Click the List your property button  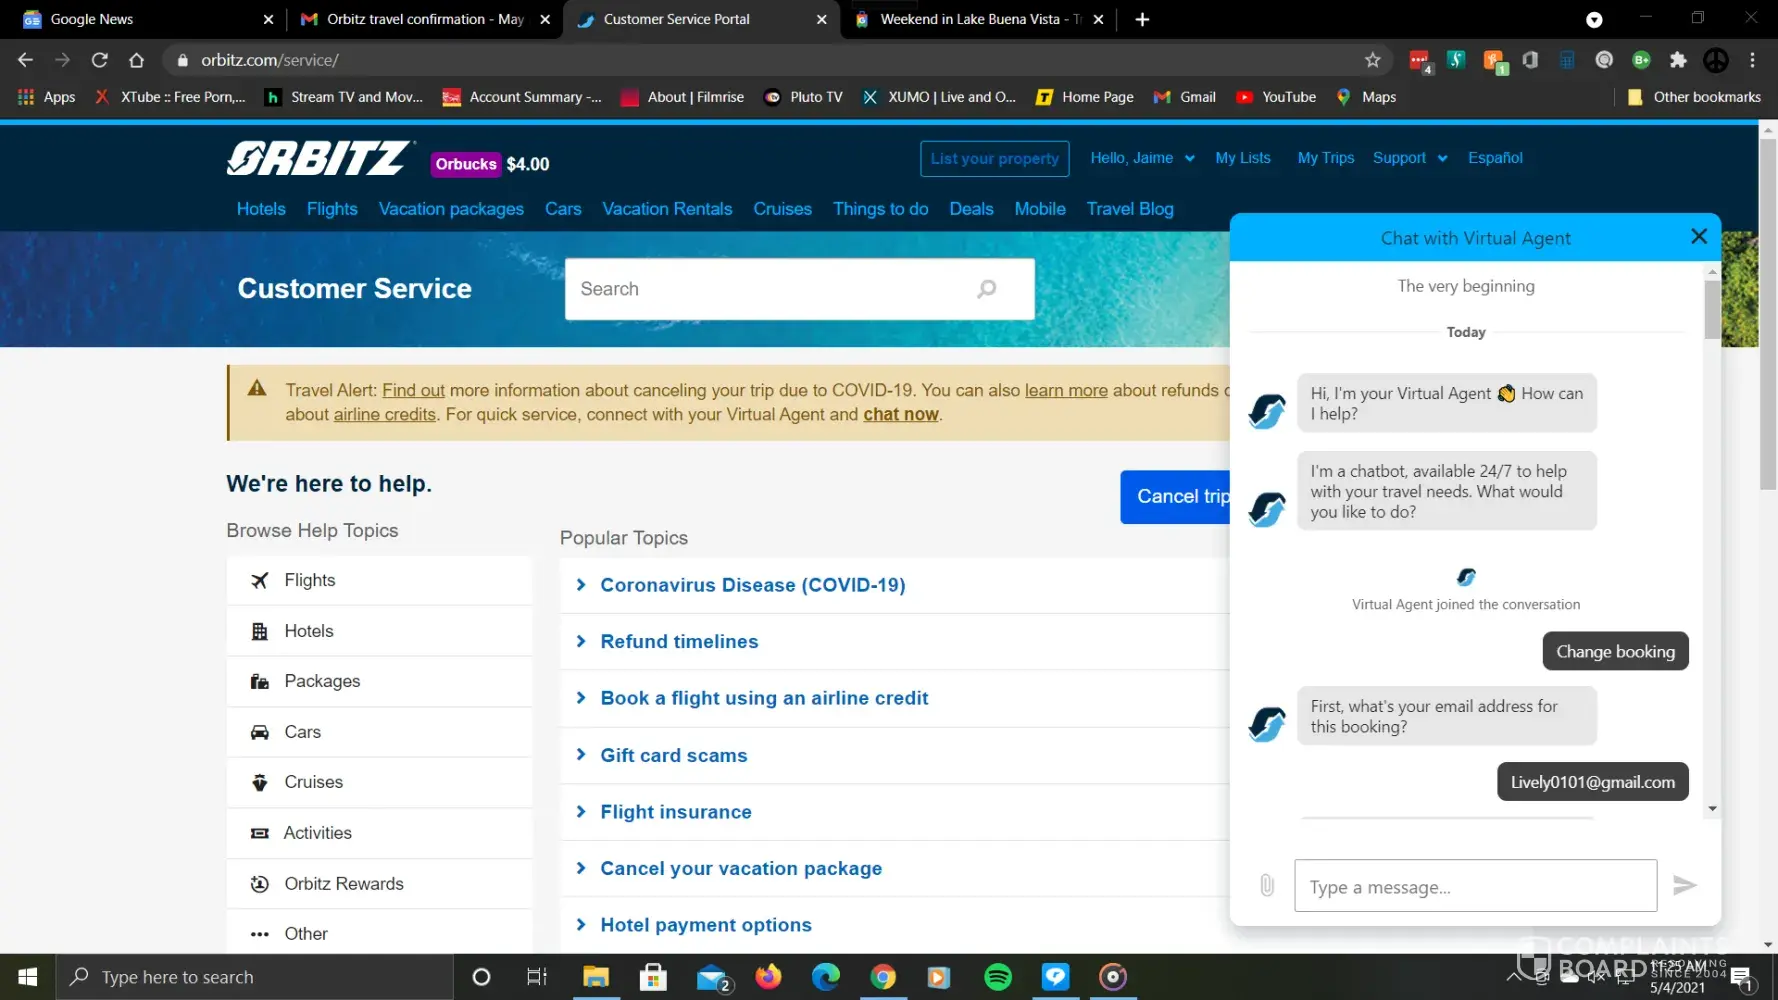[x=994, y=159]
